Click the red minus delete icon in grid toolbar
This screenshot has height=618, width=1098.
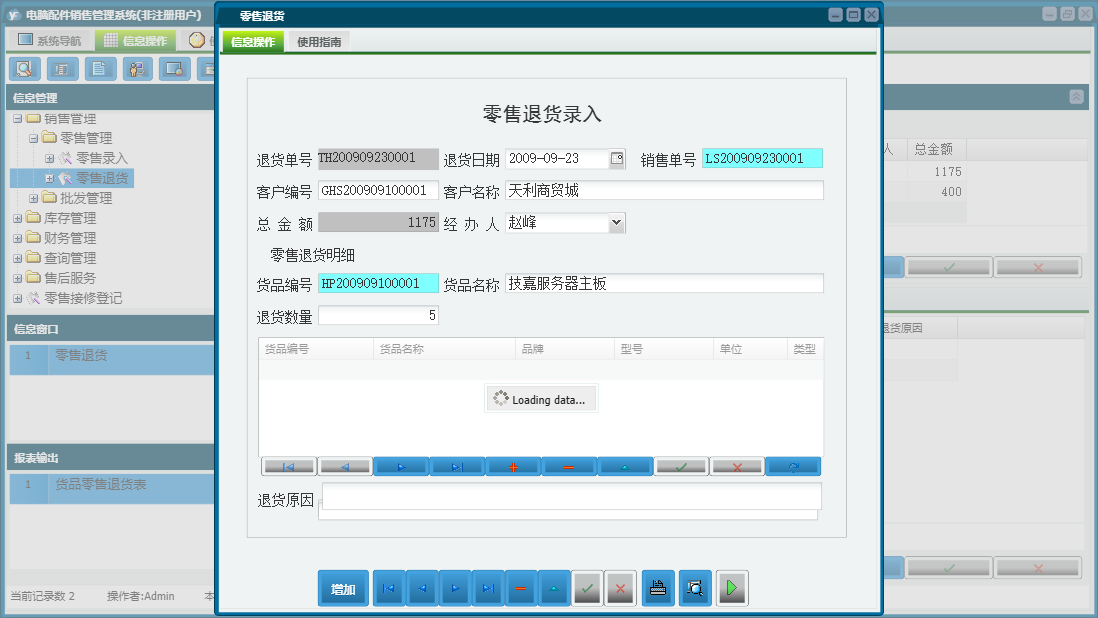tap(569, 465)
